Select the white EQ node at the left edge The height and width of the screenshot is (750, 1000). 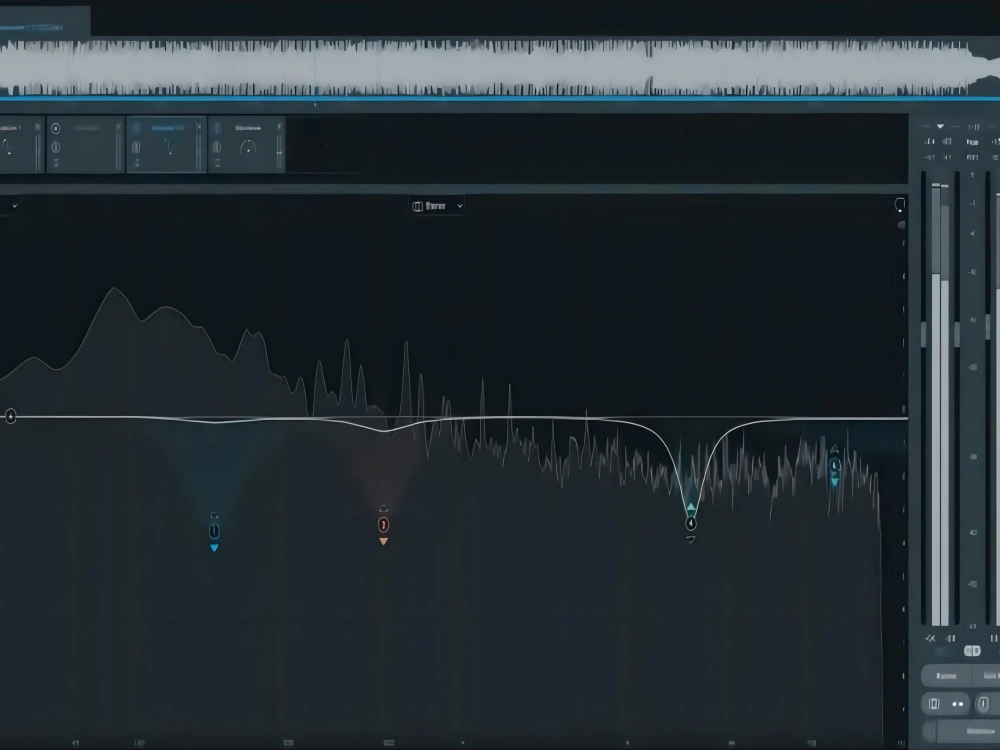(x=10, y=416)
